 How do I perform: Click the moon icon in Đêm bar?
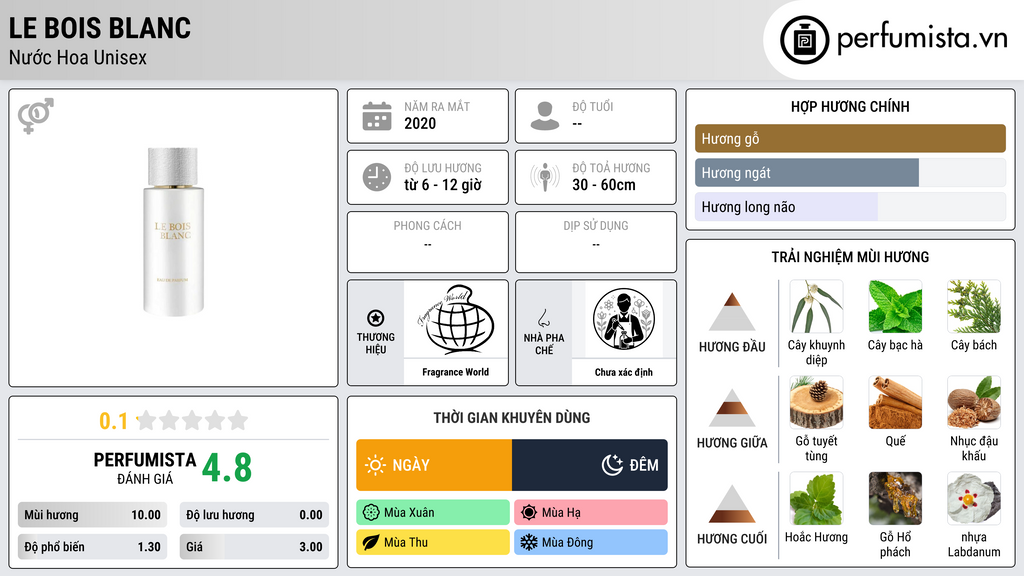click(x=612, y=465)
